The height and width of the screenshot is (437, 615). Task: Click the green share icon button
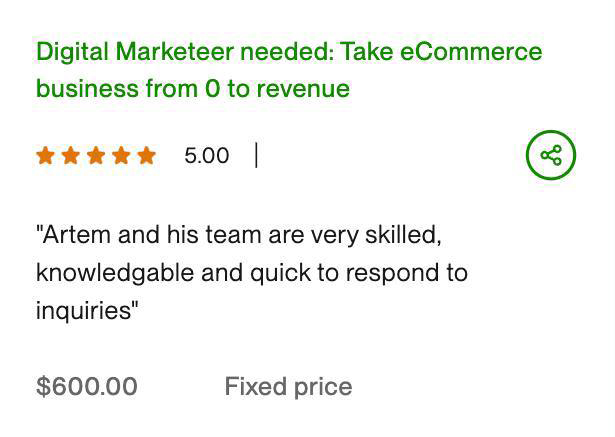click(551, 155)
